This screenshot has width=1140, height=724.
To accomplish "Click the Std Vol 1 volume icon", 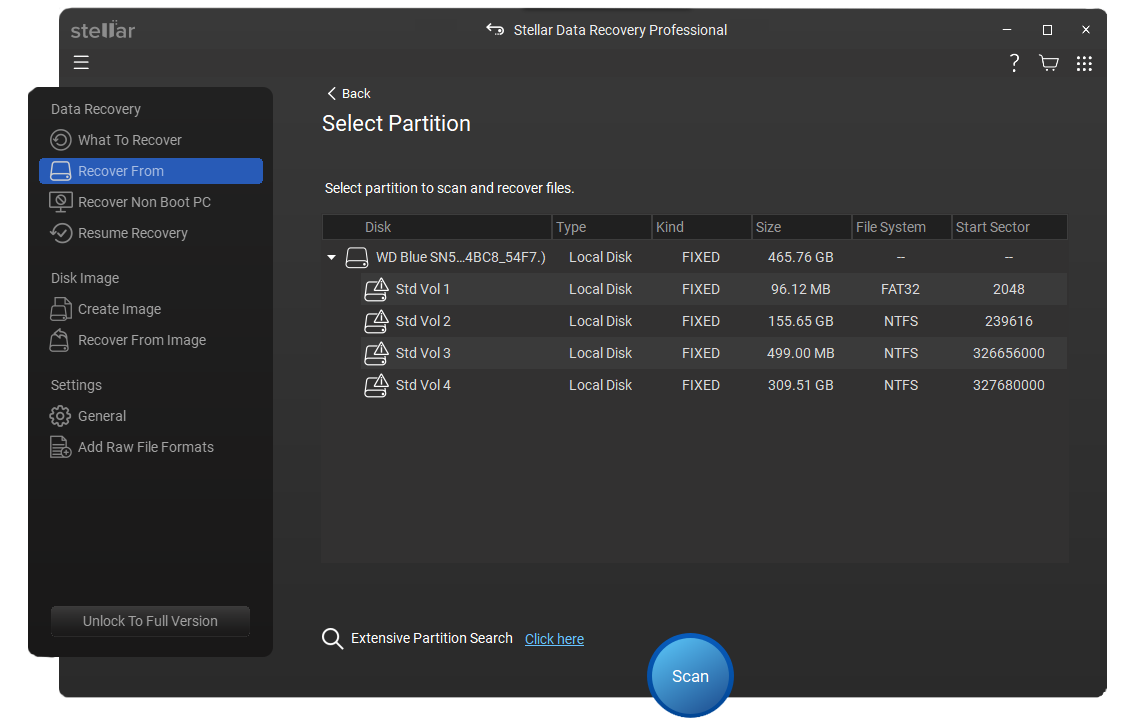I will tap(376, 289).
